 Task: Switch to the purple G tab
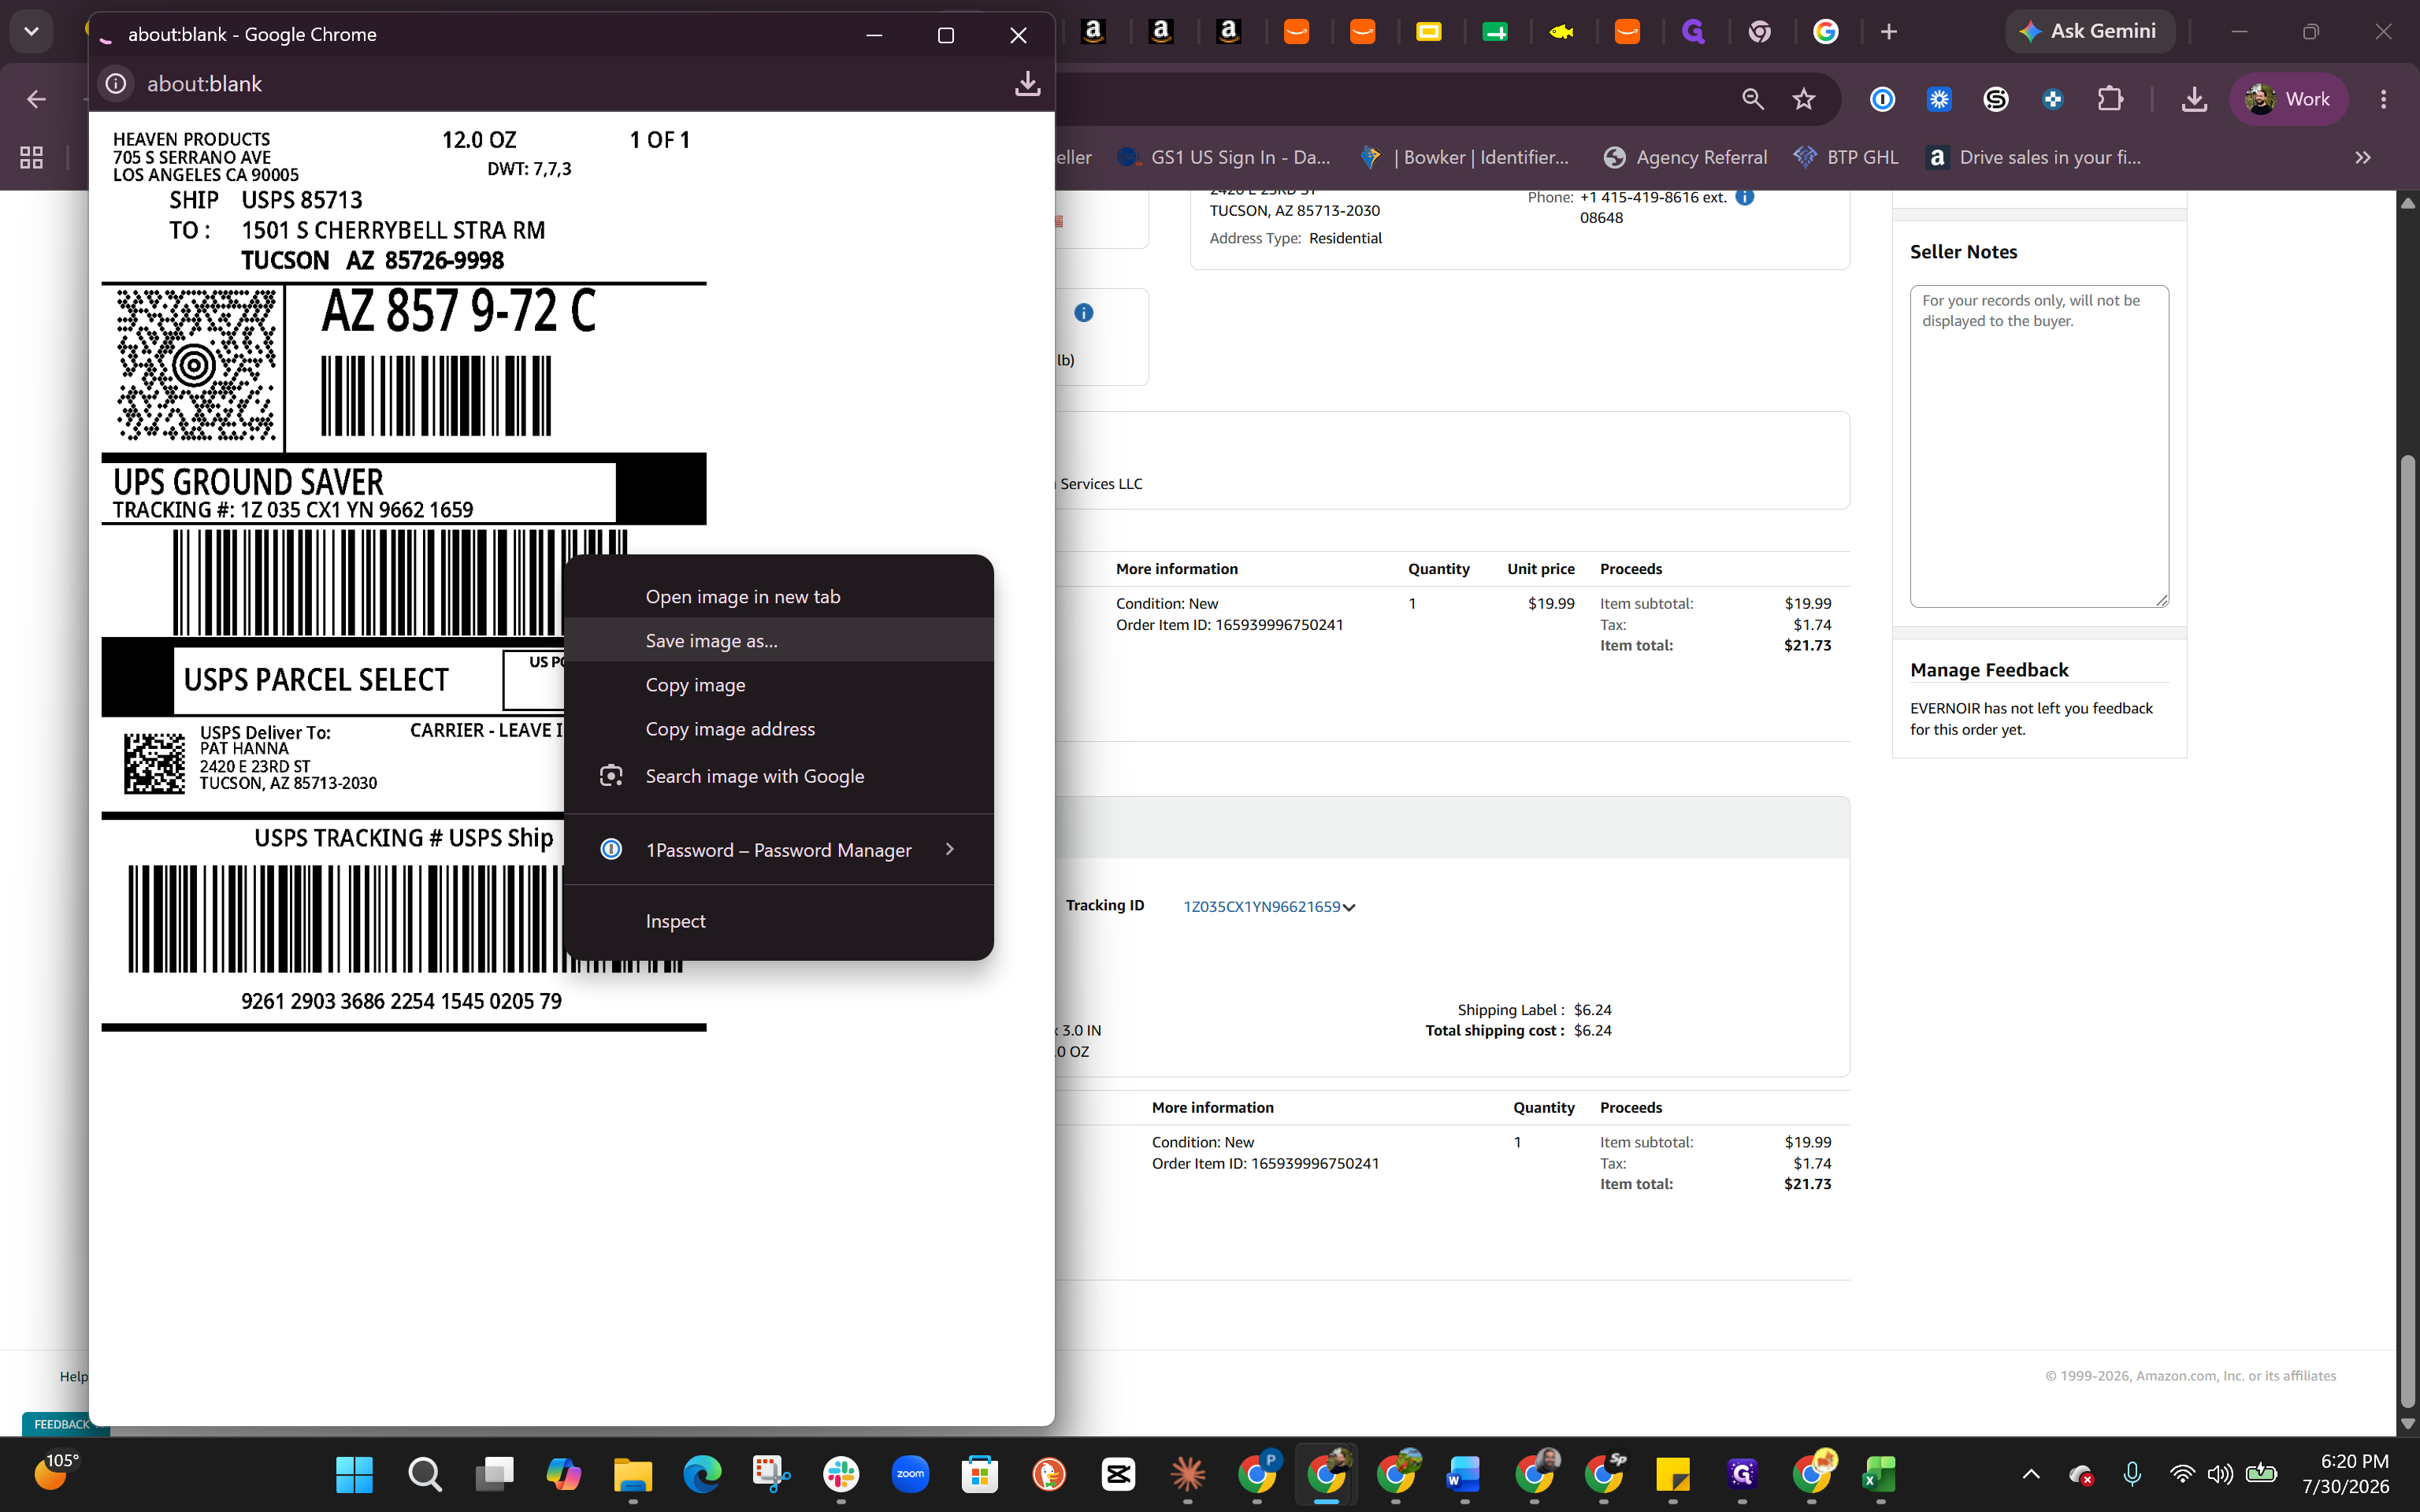[1693, 32]
